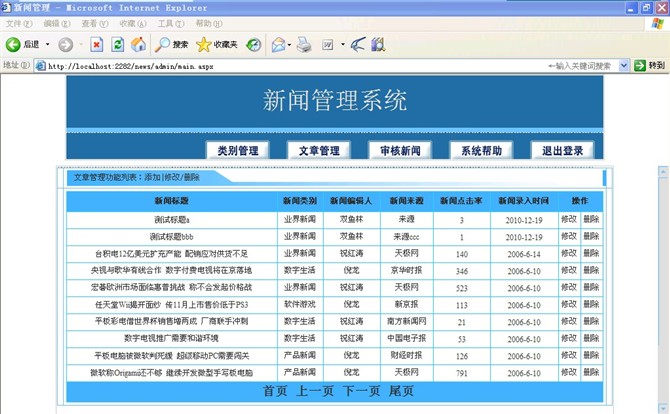
Task: Open the Favorites star icon
Action: (x=203, y=44)
